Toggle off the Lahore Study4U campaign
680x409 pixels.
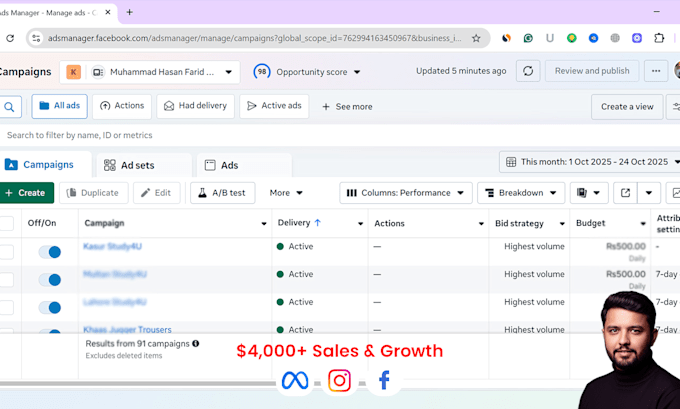(x=50, y=308)
